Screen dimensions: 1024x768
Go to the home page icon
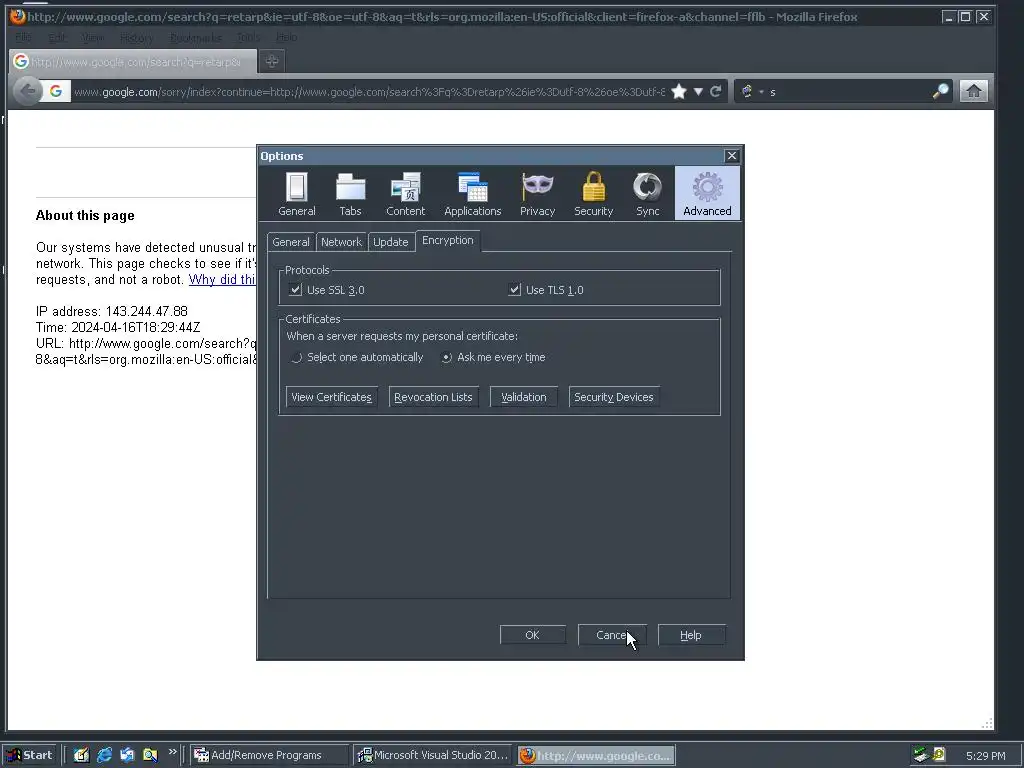pos(974,91)
